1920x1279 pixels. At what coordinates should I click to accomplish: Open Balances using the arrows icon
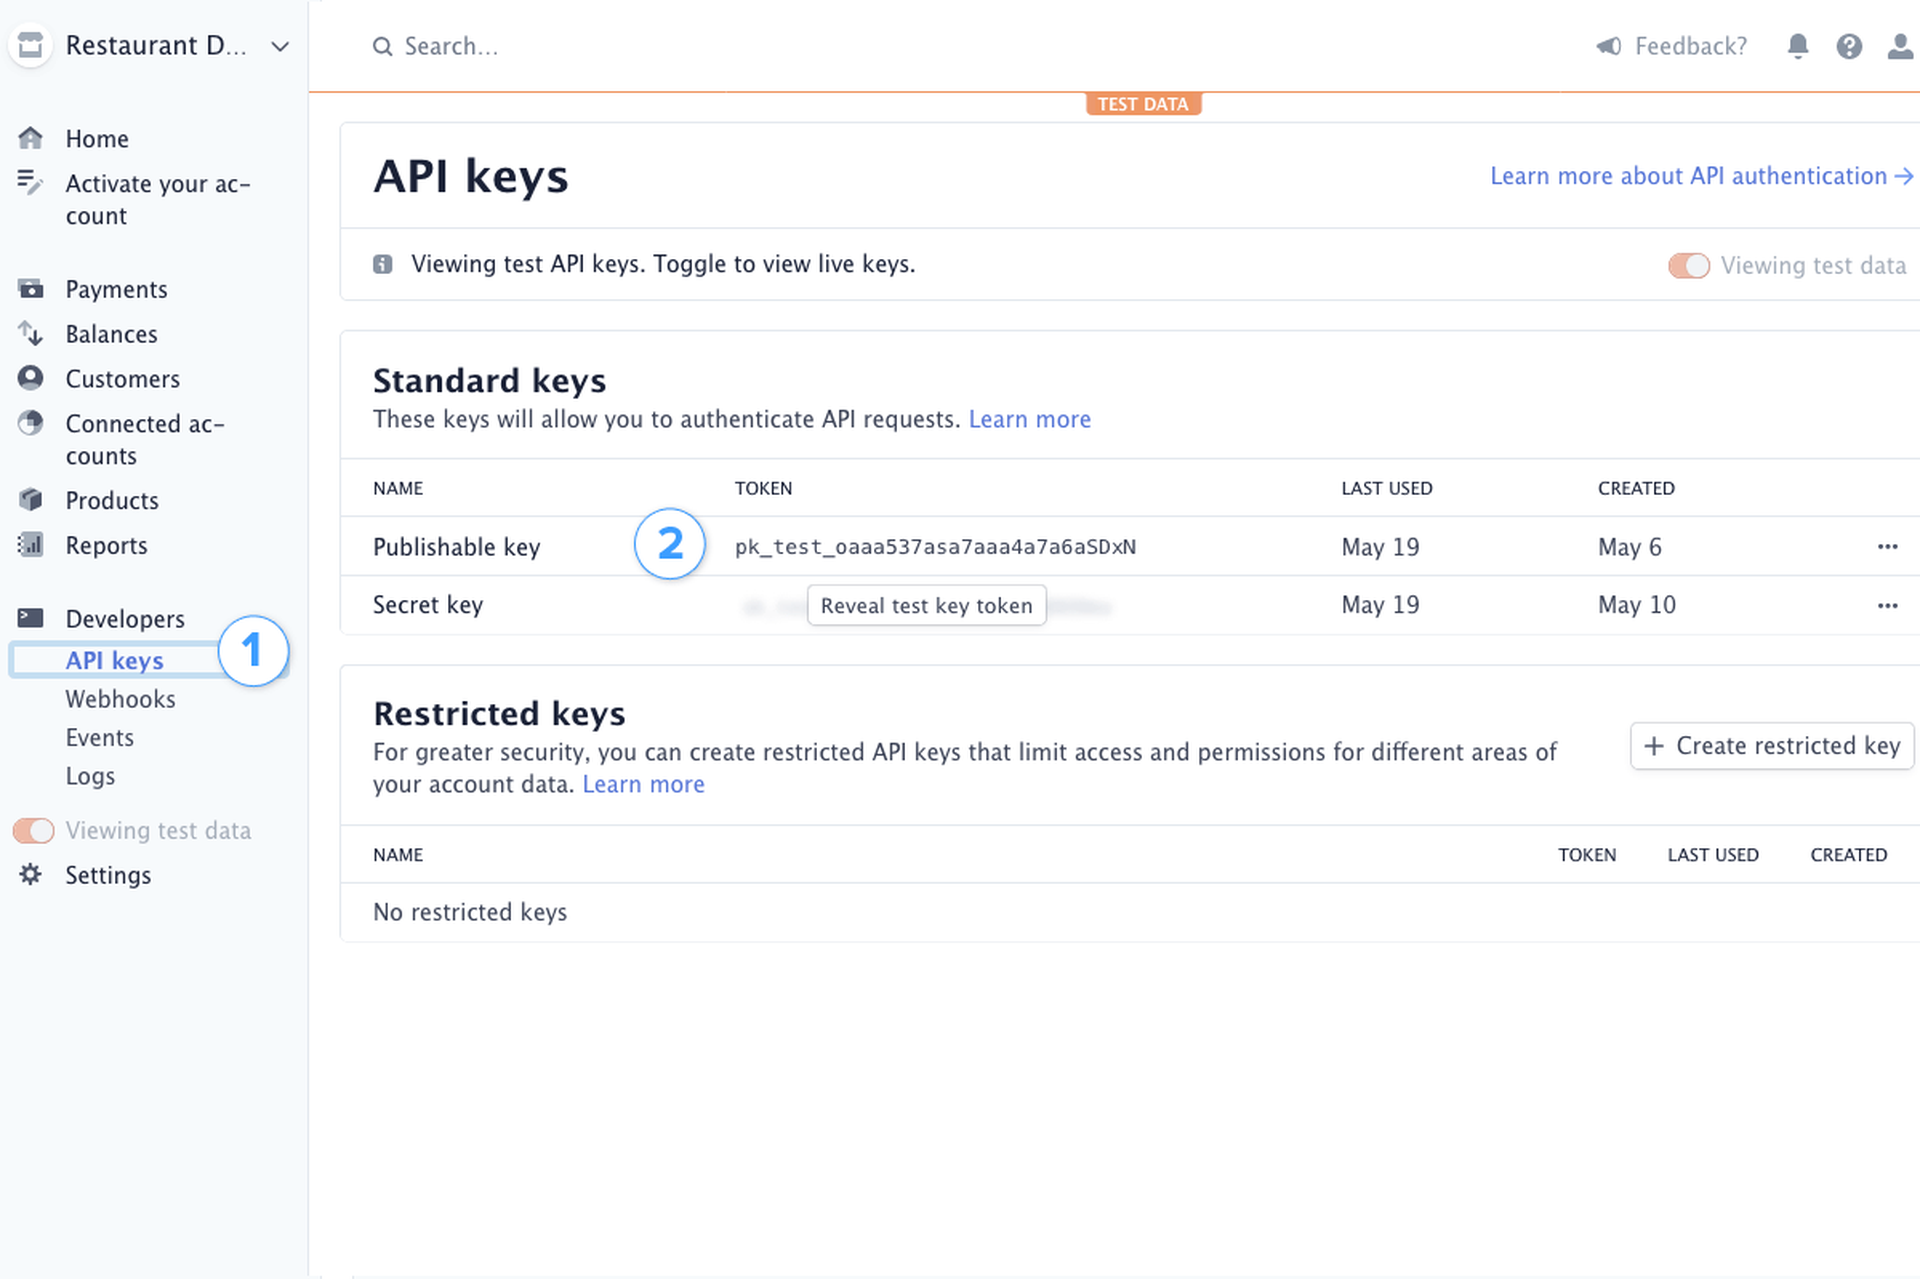30,334
